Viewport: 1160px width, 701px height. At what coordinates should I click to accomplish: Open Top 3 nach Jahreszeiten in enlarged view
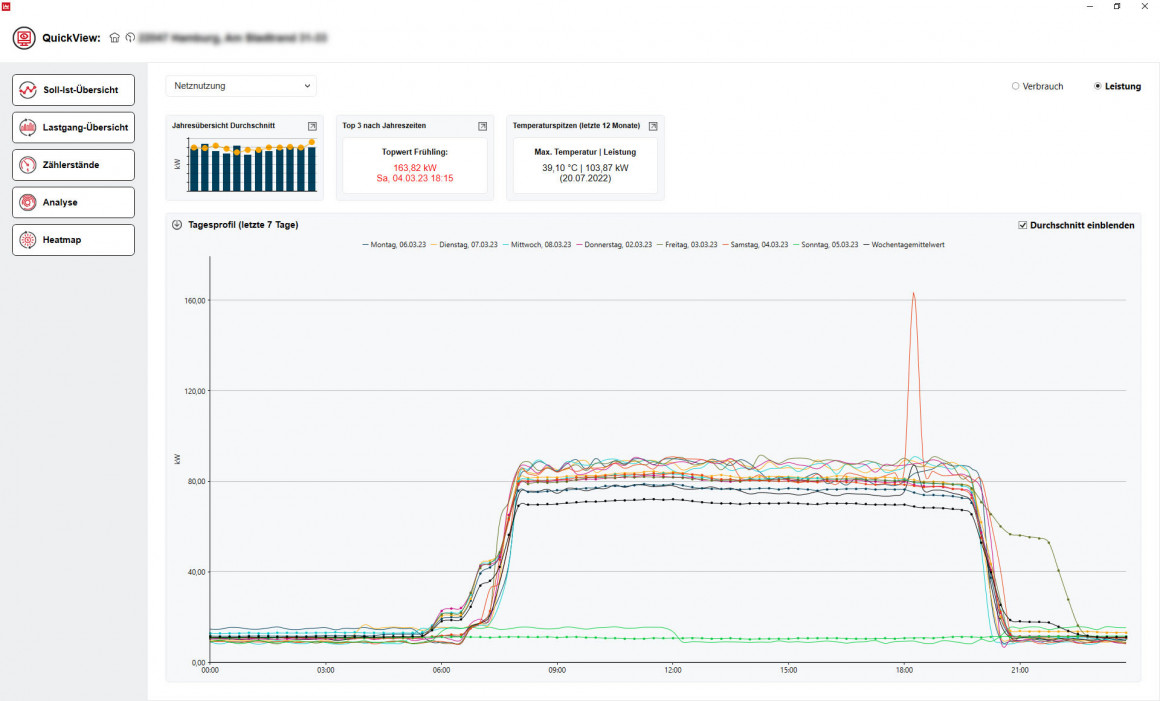pyautogui.click(x=483, y=126)
